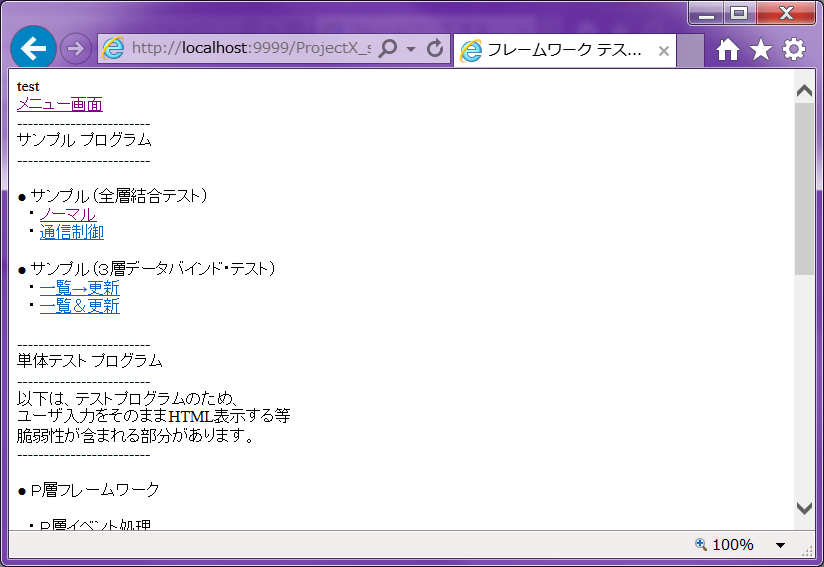Click the Forward navigation arrow

(75, 48)
